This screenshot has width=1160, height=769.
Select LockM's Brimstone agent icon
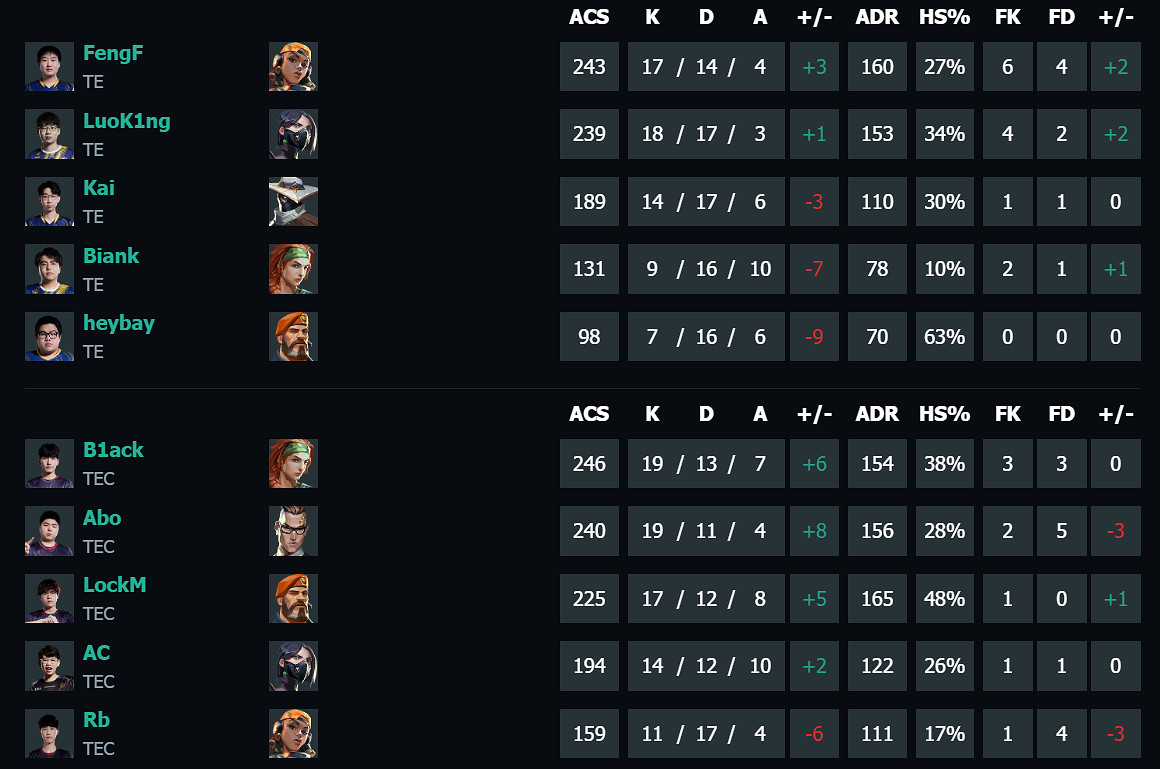click(x=293, y=599)
